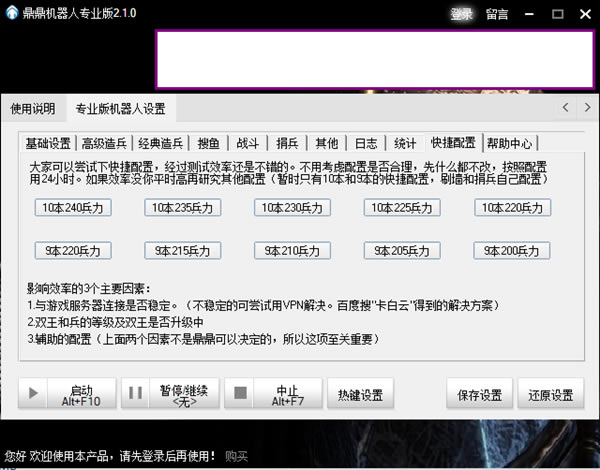
Task: Click the 还原设置 restore button
Action: point(551,393)
